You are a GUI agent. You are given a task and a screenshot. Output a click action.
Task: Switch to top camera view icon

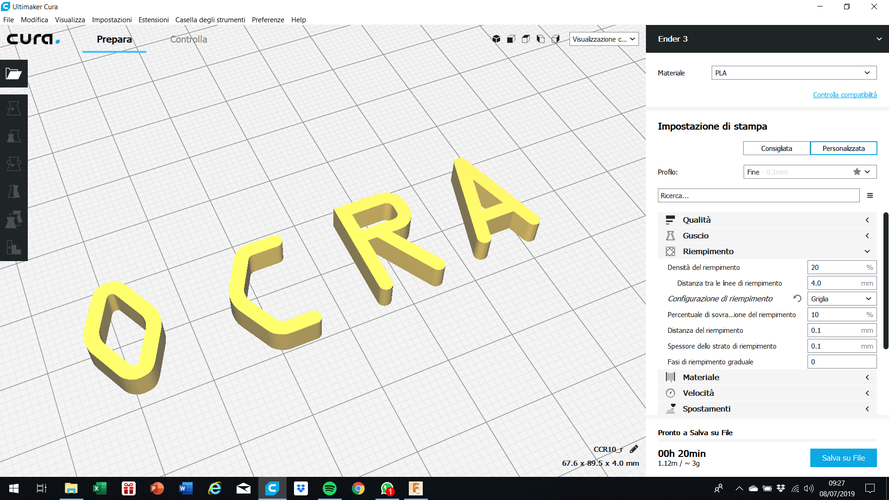coord(526,39)
